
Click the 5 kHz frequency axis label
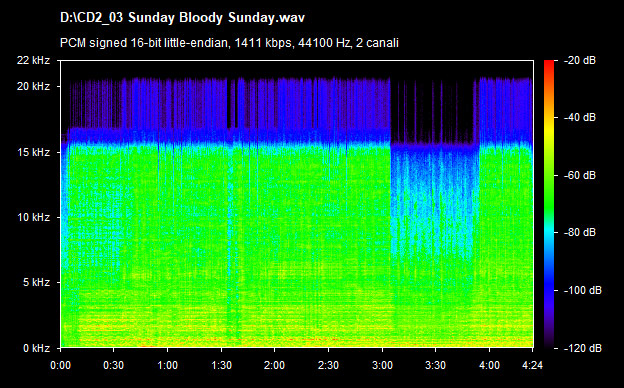(x=36, y=283)
